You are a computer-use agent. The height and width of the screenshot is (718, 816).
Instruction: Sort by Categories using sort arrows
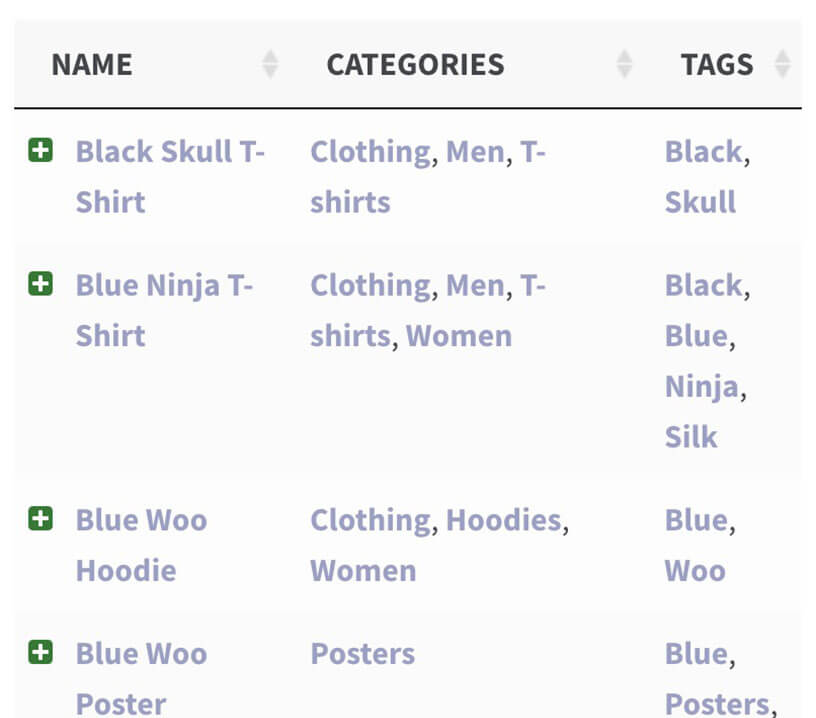tap(624, 65)
